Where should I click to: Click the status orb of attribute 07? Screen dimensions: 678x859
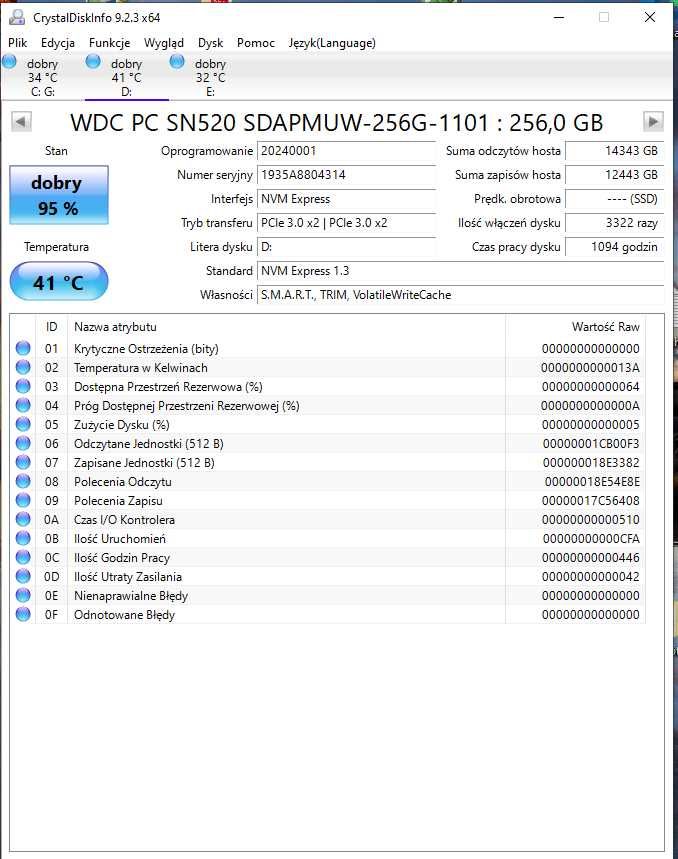click(23, 462)
